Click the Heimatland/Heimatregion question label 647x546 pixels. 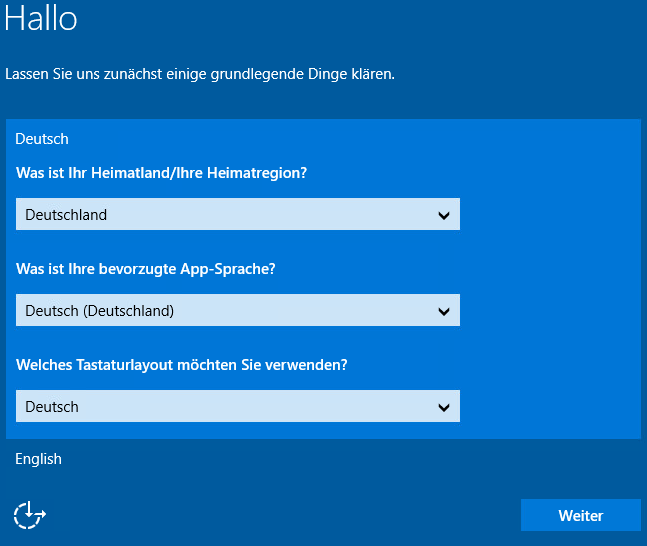click(161, 173)
